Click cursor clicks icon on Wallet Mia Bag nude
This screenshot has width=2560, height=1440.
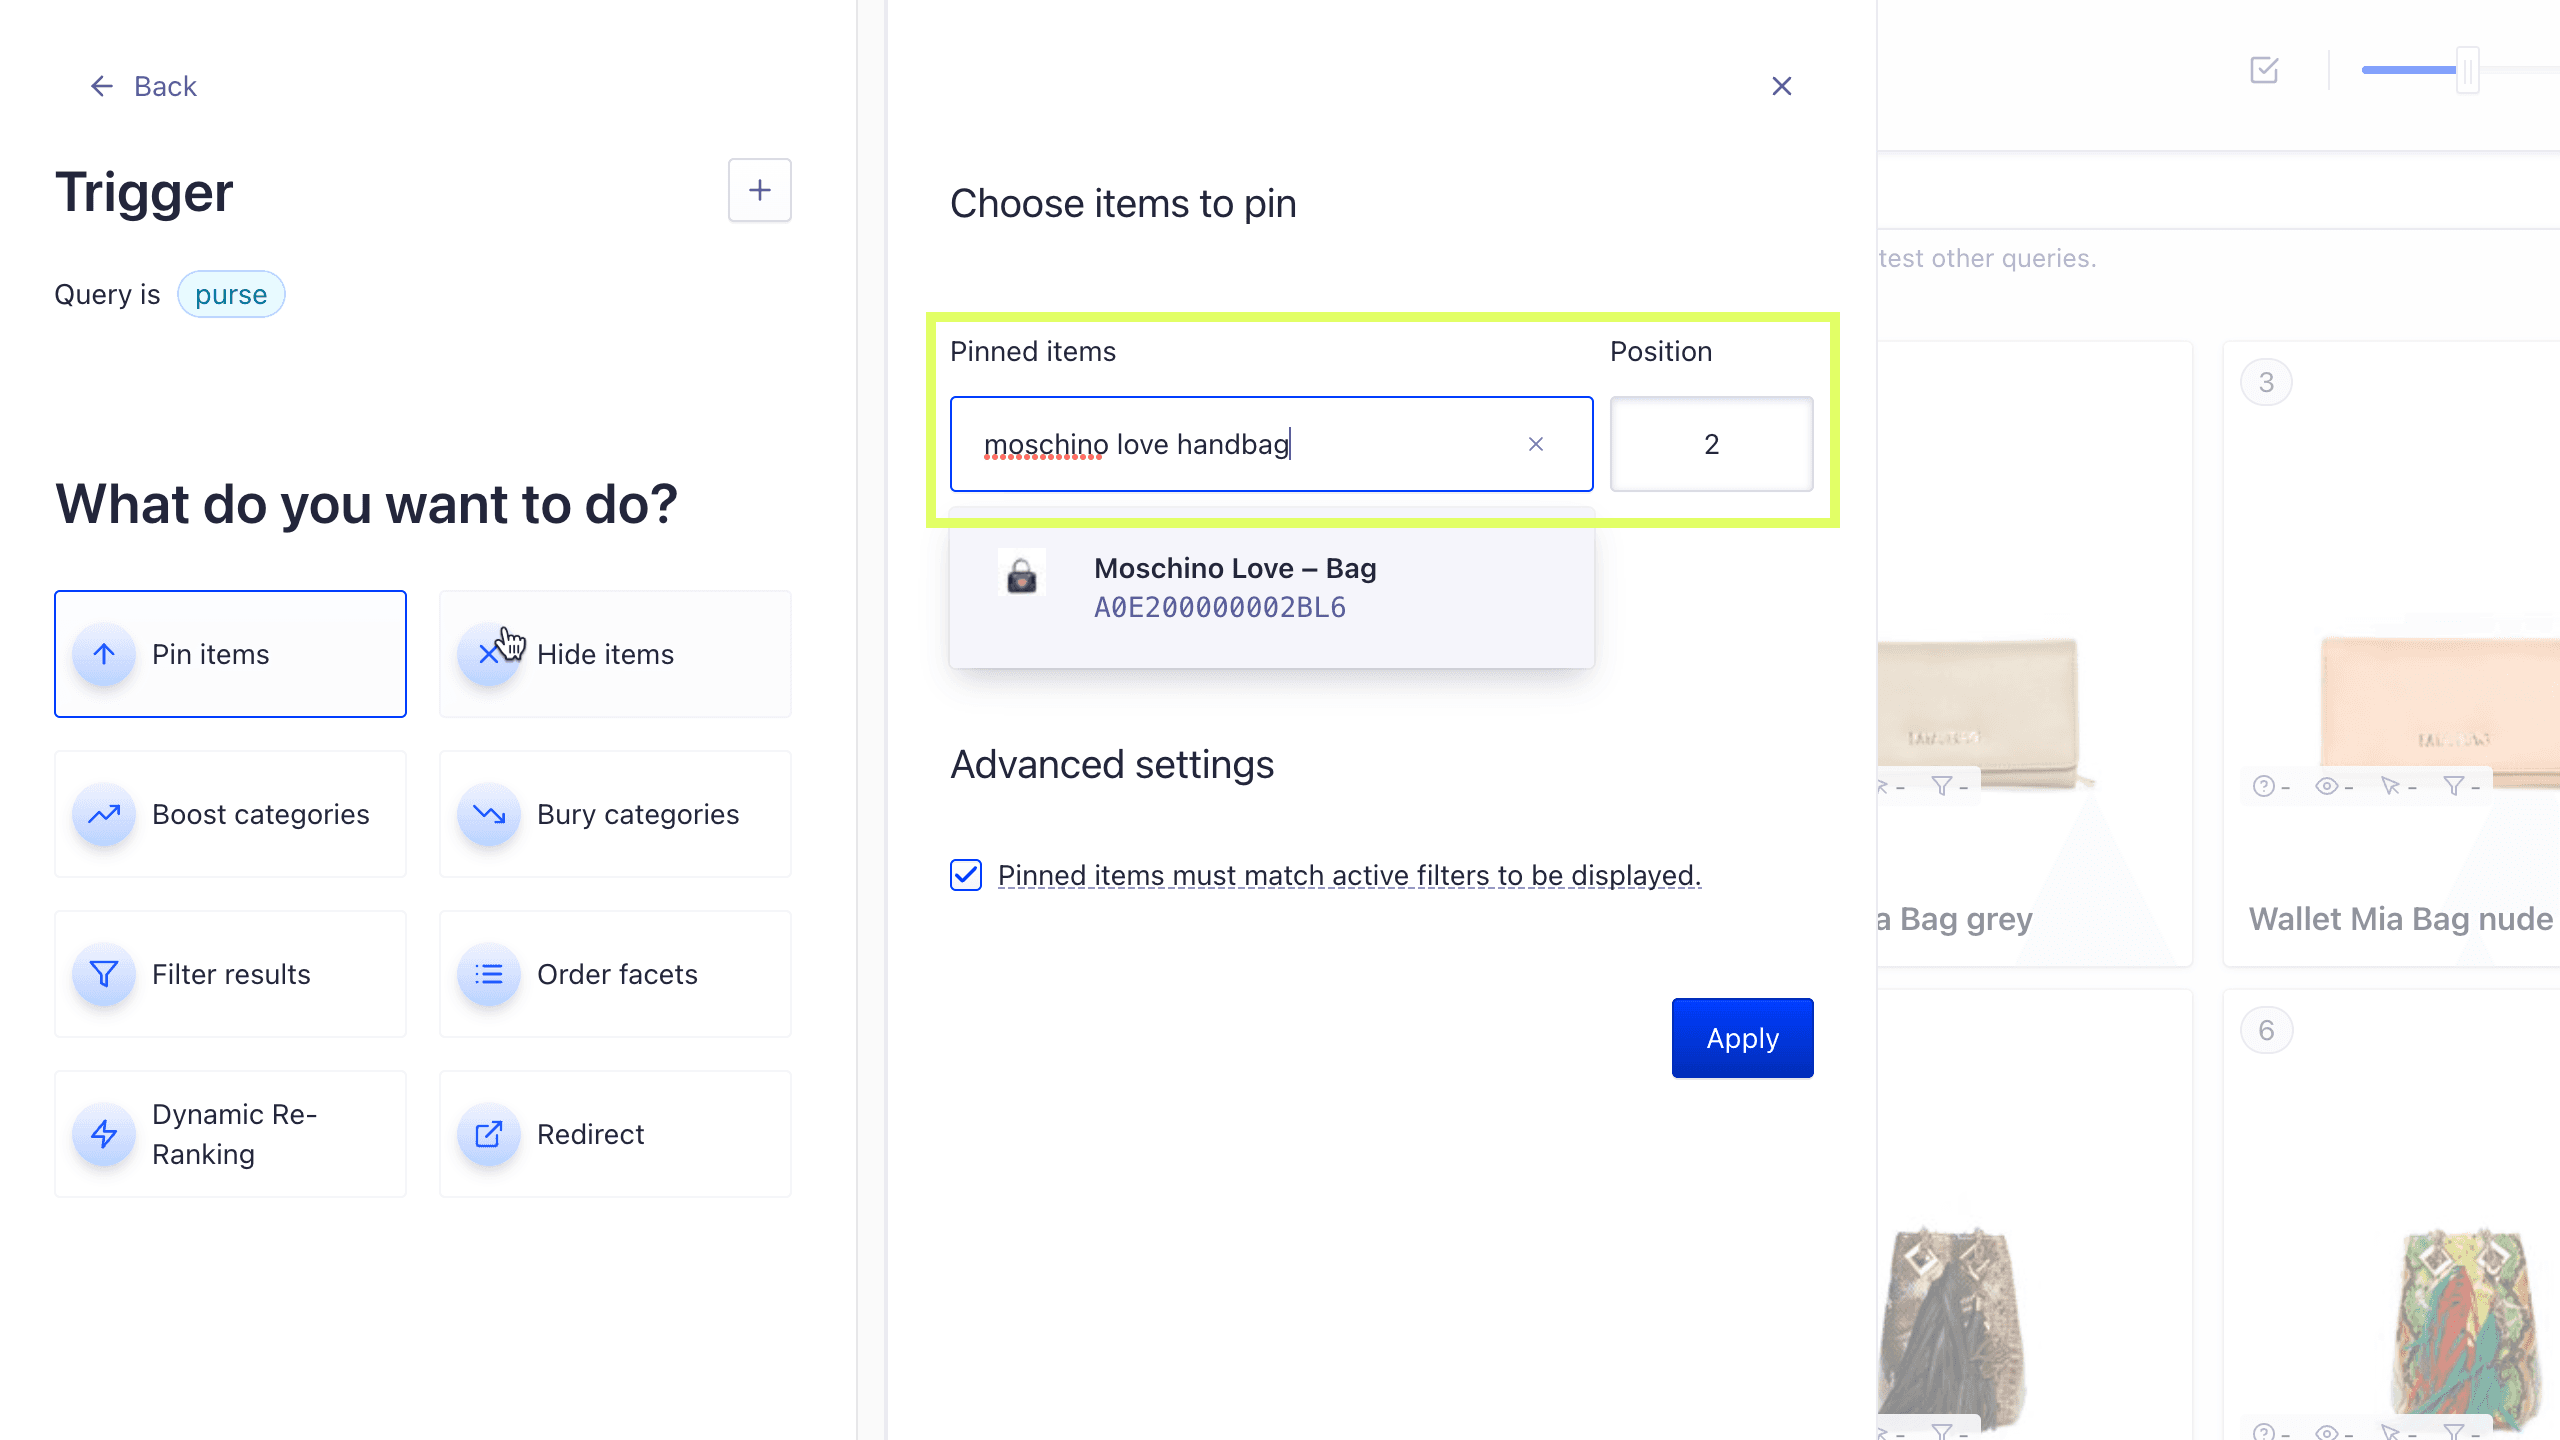click(2390, 786)
